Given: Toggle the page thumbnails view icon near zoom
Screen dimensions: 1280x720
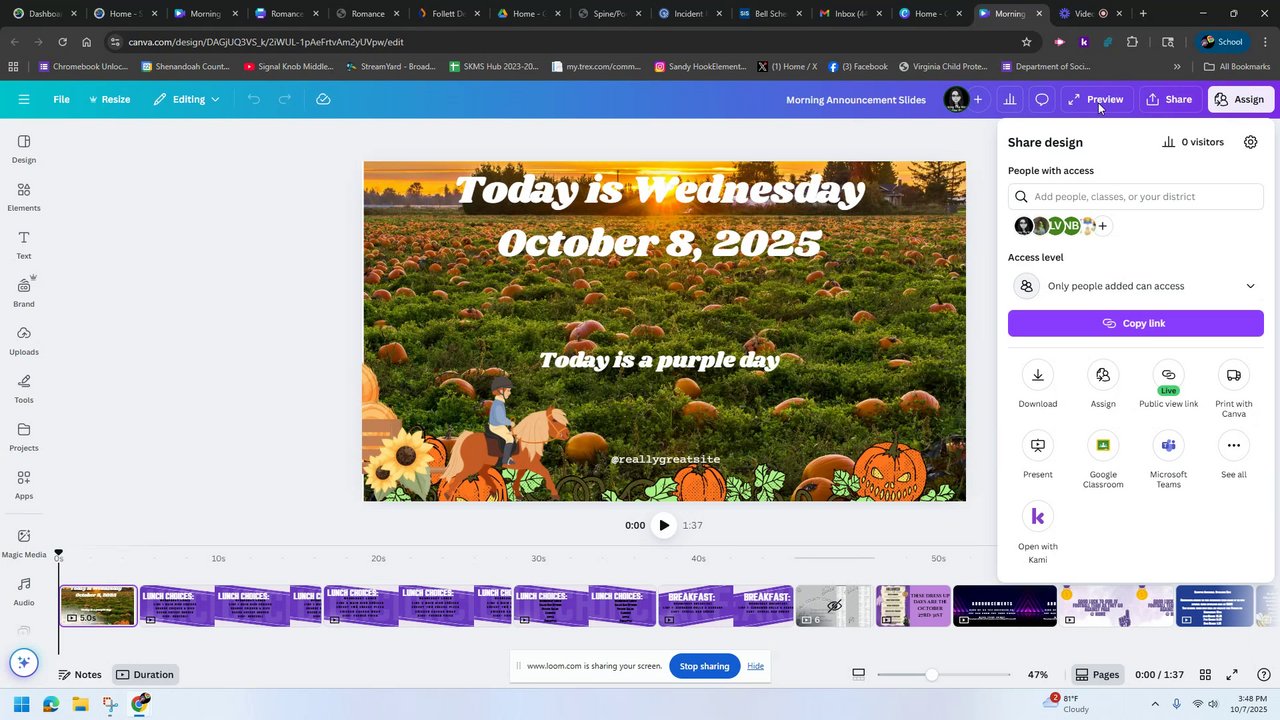Looking at the screenshot, I should pyautogui.click(x=858, y=674).
